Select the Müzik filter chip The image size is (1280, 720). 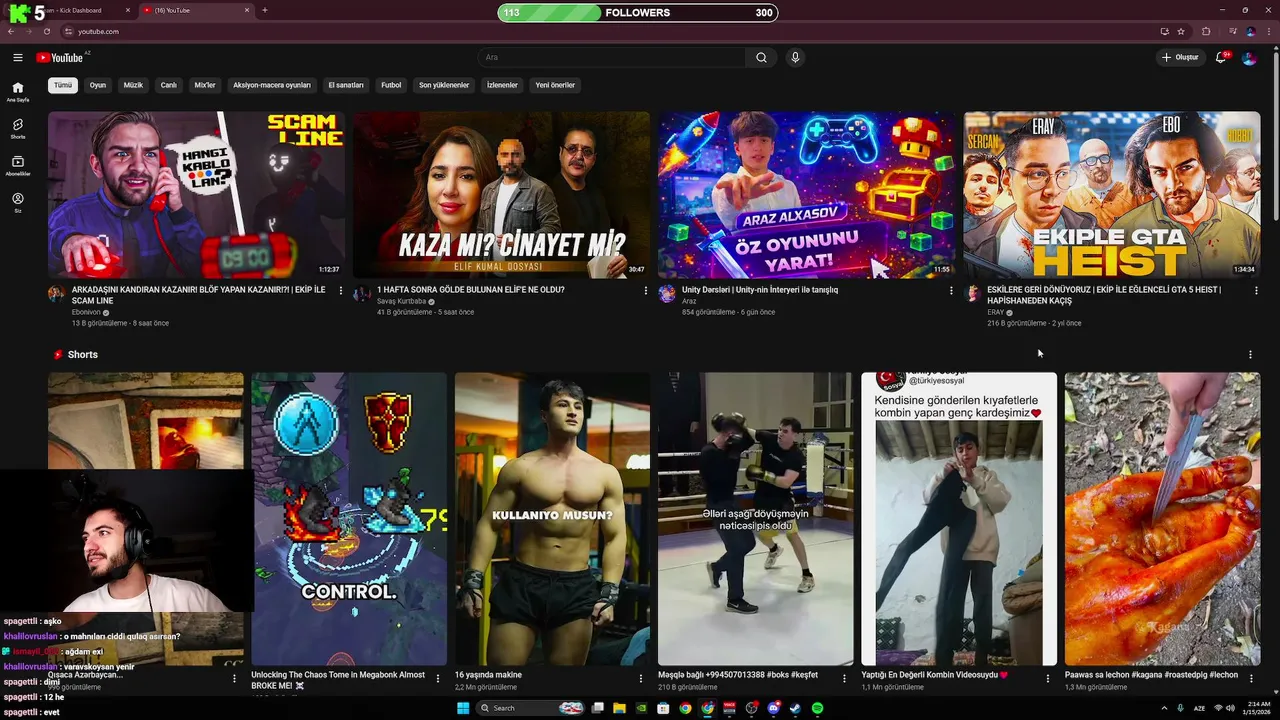(x=133, y=85)
